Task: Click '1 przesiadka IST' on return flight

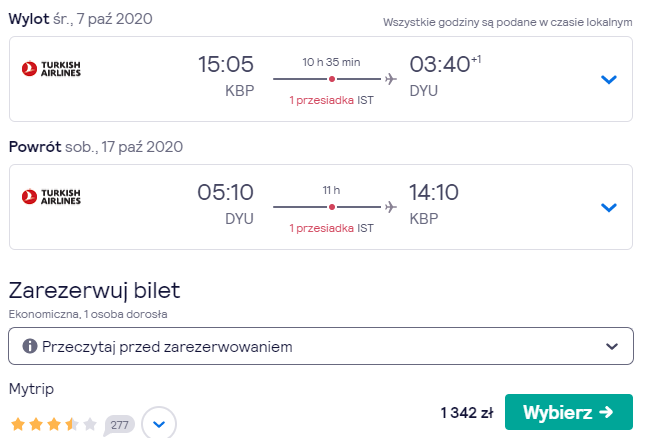Action: pyautogui.click(x=332, y=228)
